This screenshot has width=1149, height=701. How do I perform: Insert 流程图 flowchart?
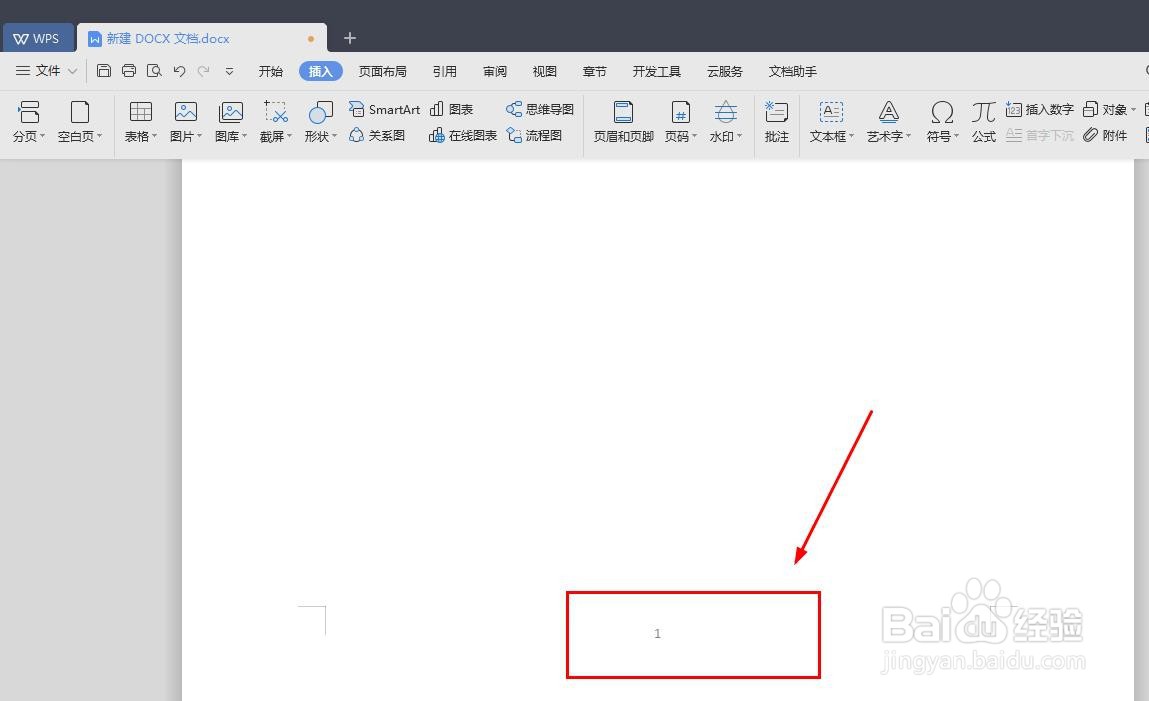pos(534,136)
